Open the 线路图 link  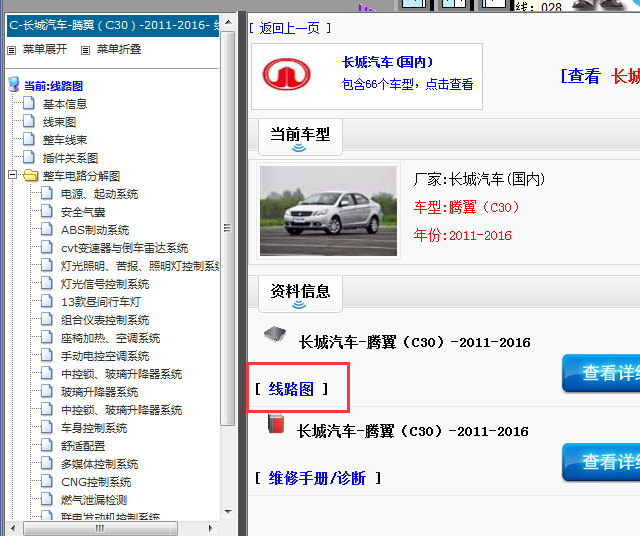coord(291,389)
